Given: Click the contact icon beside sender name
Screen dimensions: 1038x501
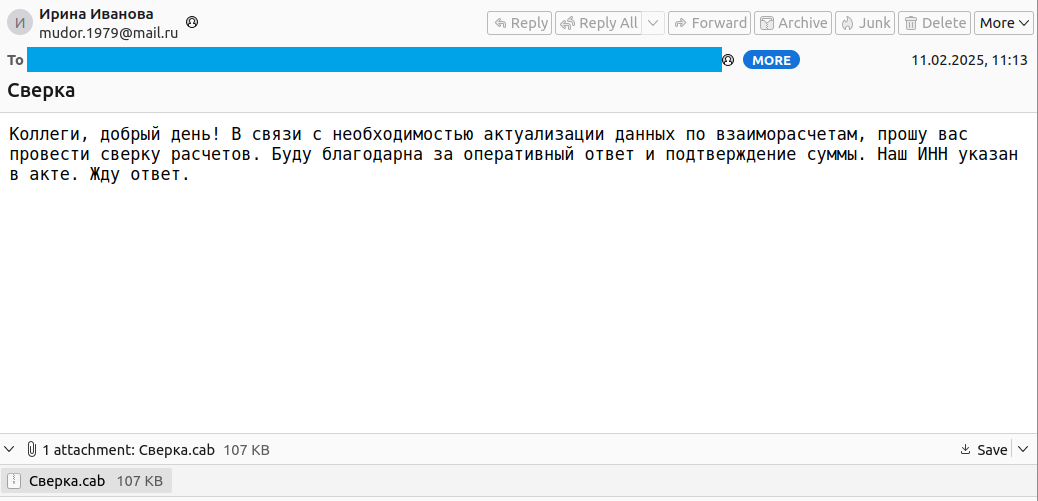Looking at the screenshot, I should coord(192,22).
